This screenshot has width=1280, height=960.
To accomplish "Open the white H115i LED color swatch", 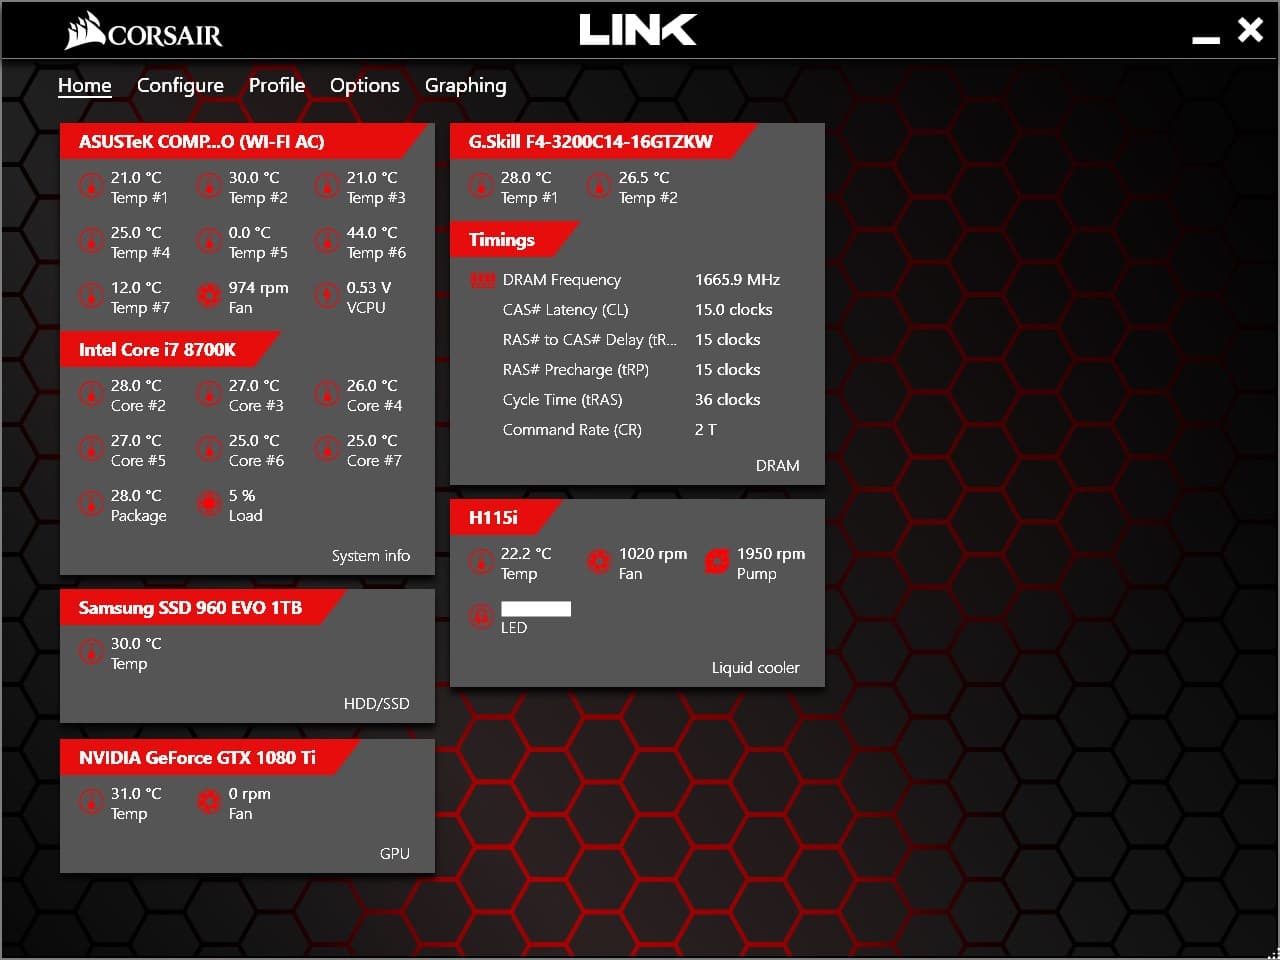I will [x=536, y=609].
